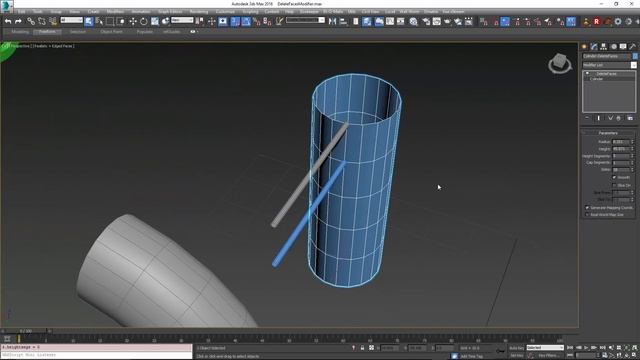The width and height of the screenshot is (640, 360).
Task: Select the DeleteFaces modifier in the stack
Action: click(607, 74)
